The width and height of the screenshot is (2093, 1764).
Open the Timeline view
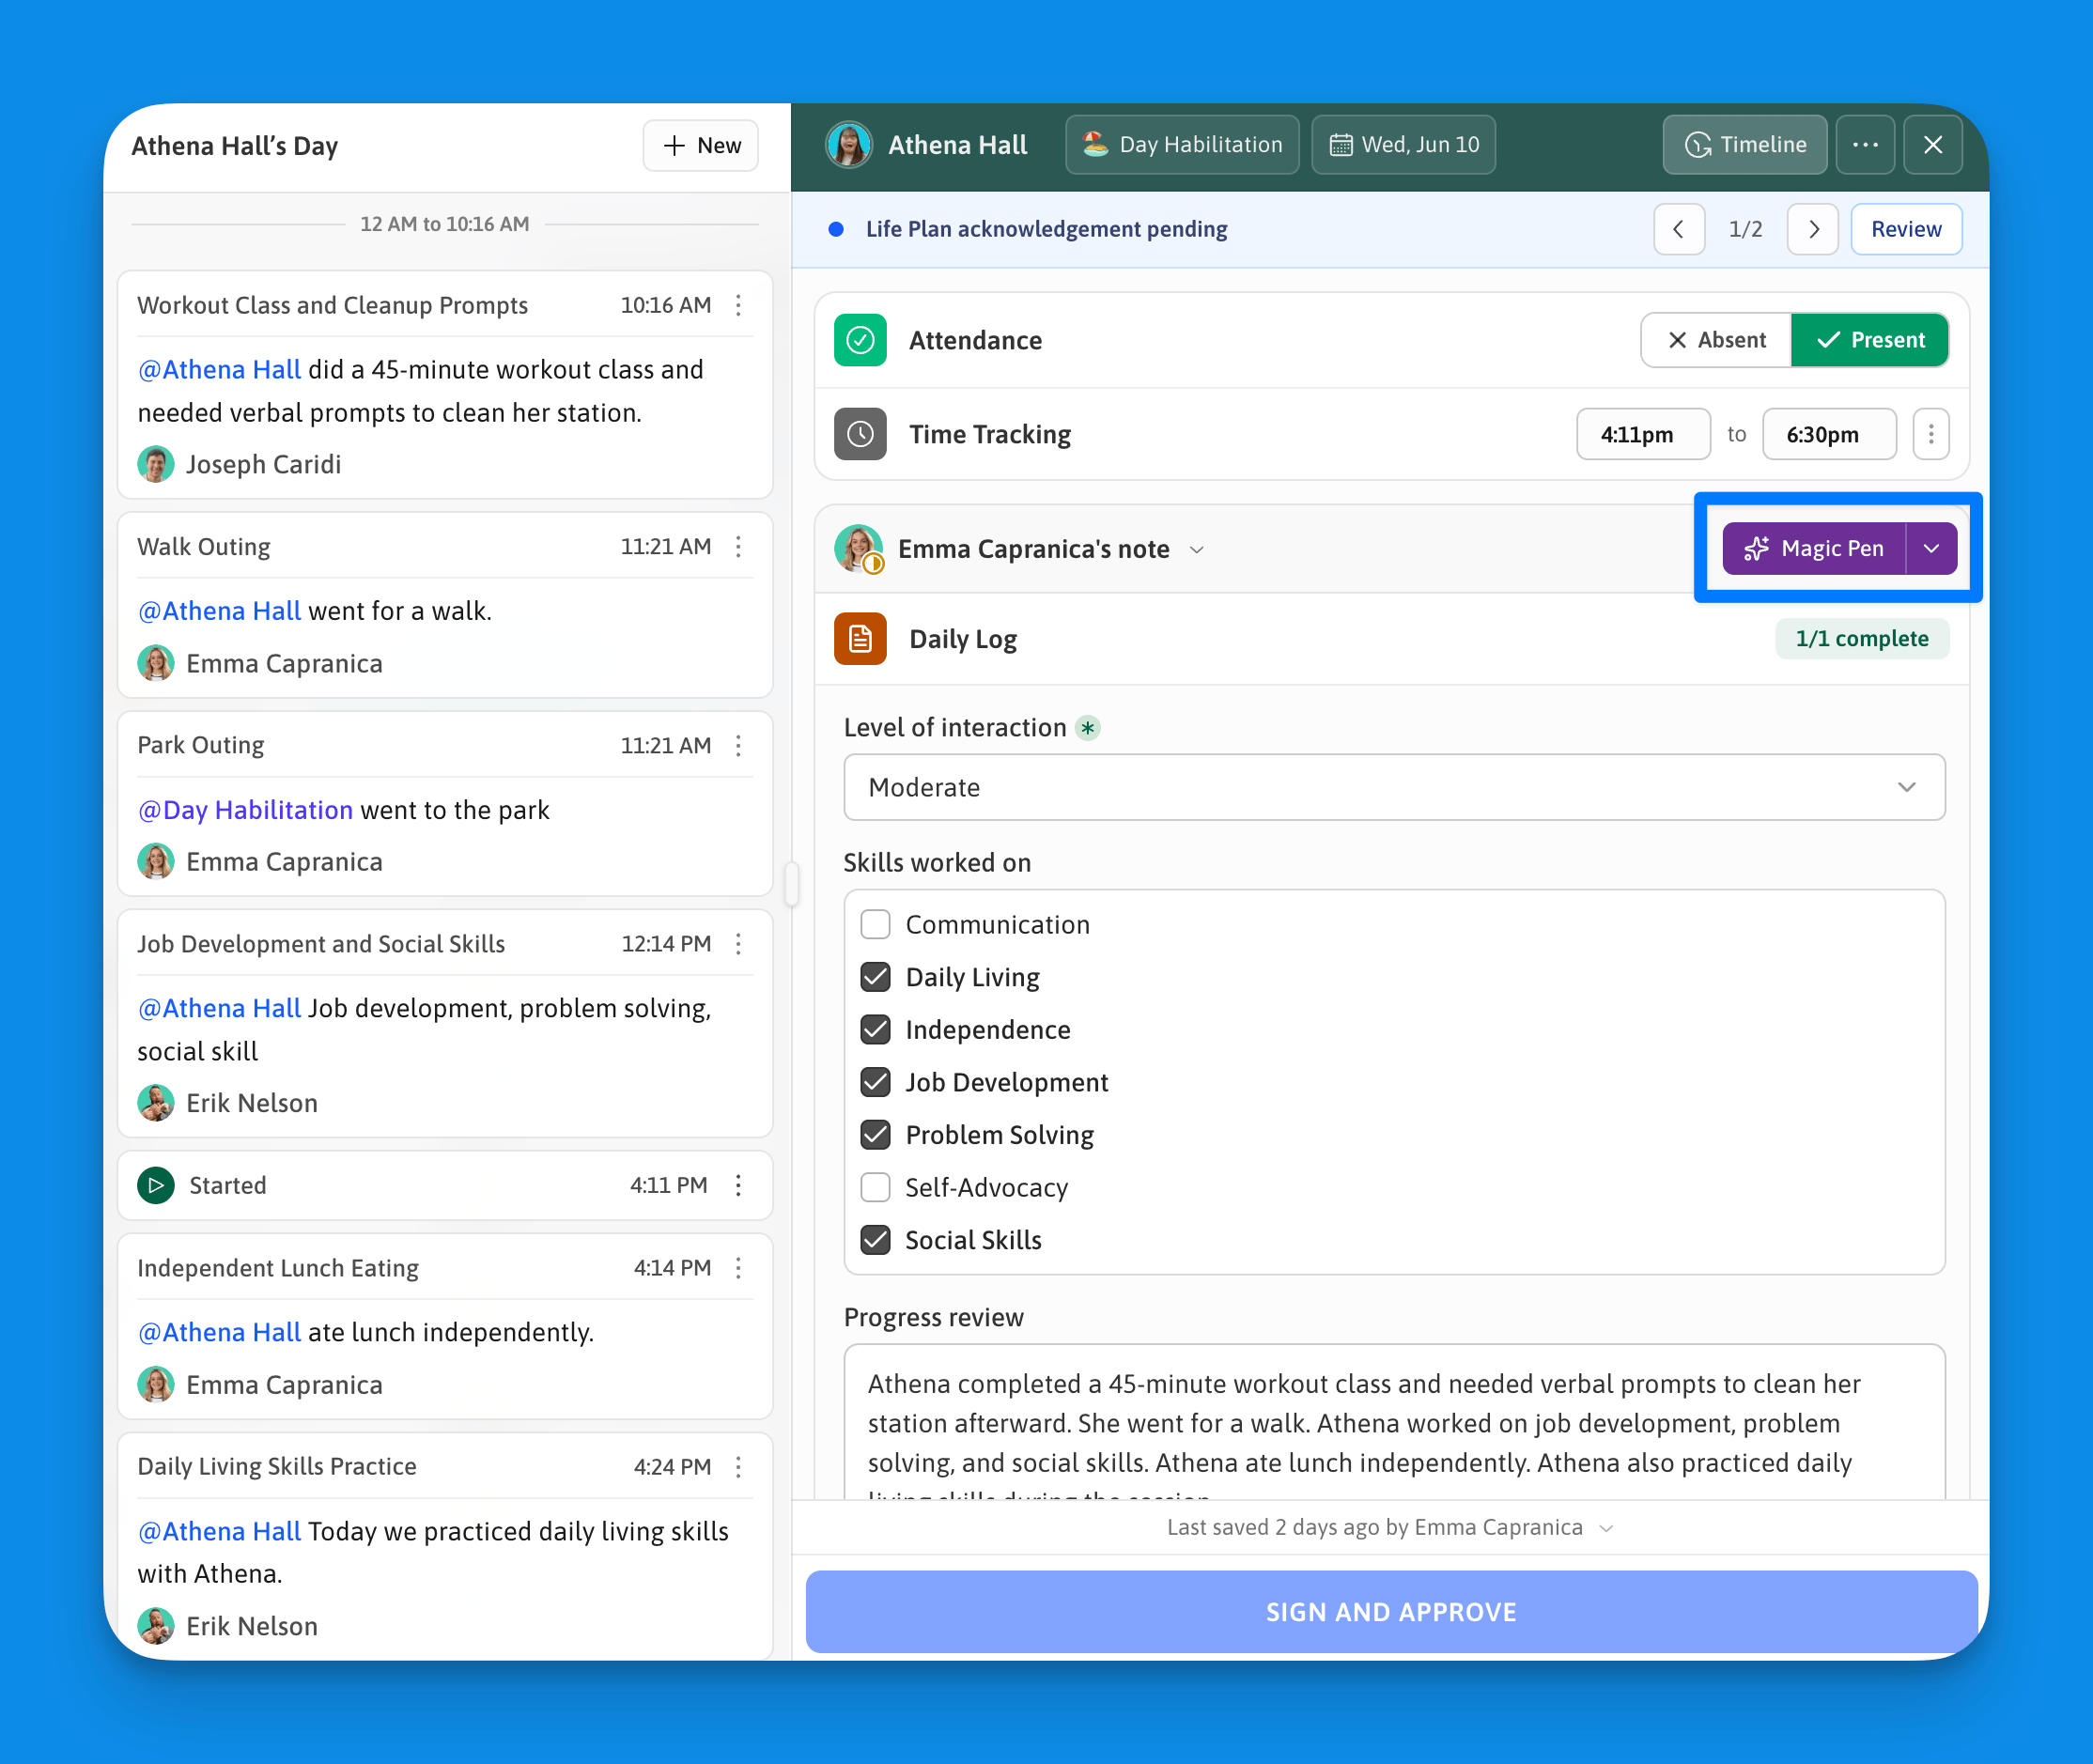coord(1745,145)
